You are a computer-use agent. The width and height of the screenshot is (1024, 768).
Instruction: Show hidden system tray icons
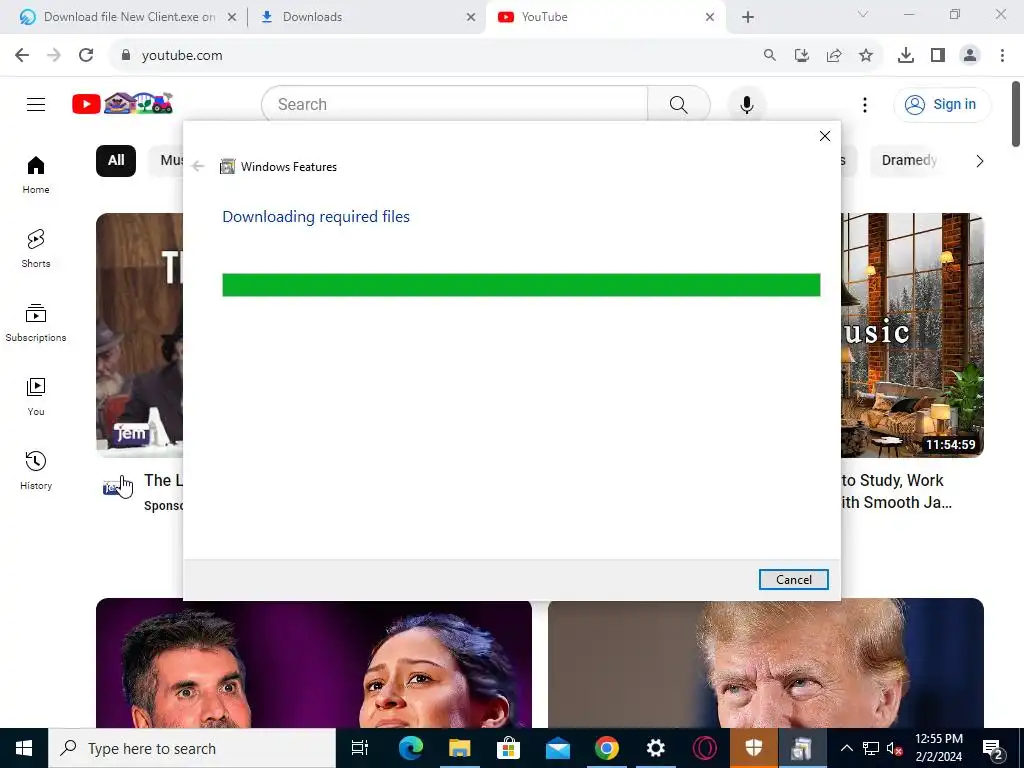click(846, 748)
